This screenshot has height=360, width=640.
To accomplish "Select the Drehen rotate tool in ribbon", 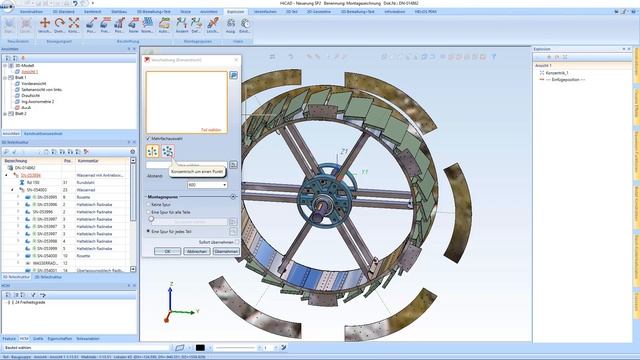I will 60,25.
